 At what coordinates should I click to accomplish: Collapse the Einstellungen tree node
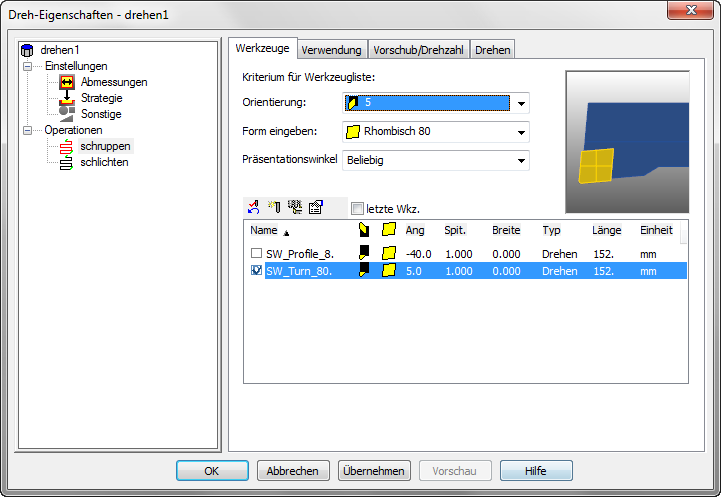[x=28, y=66]
